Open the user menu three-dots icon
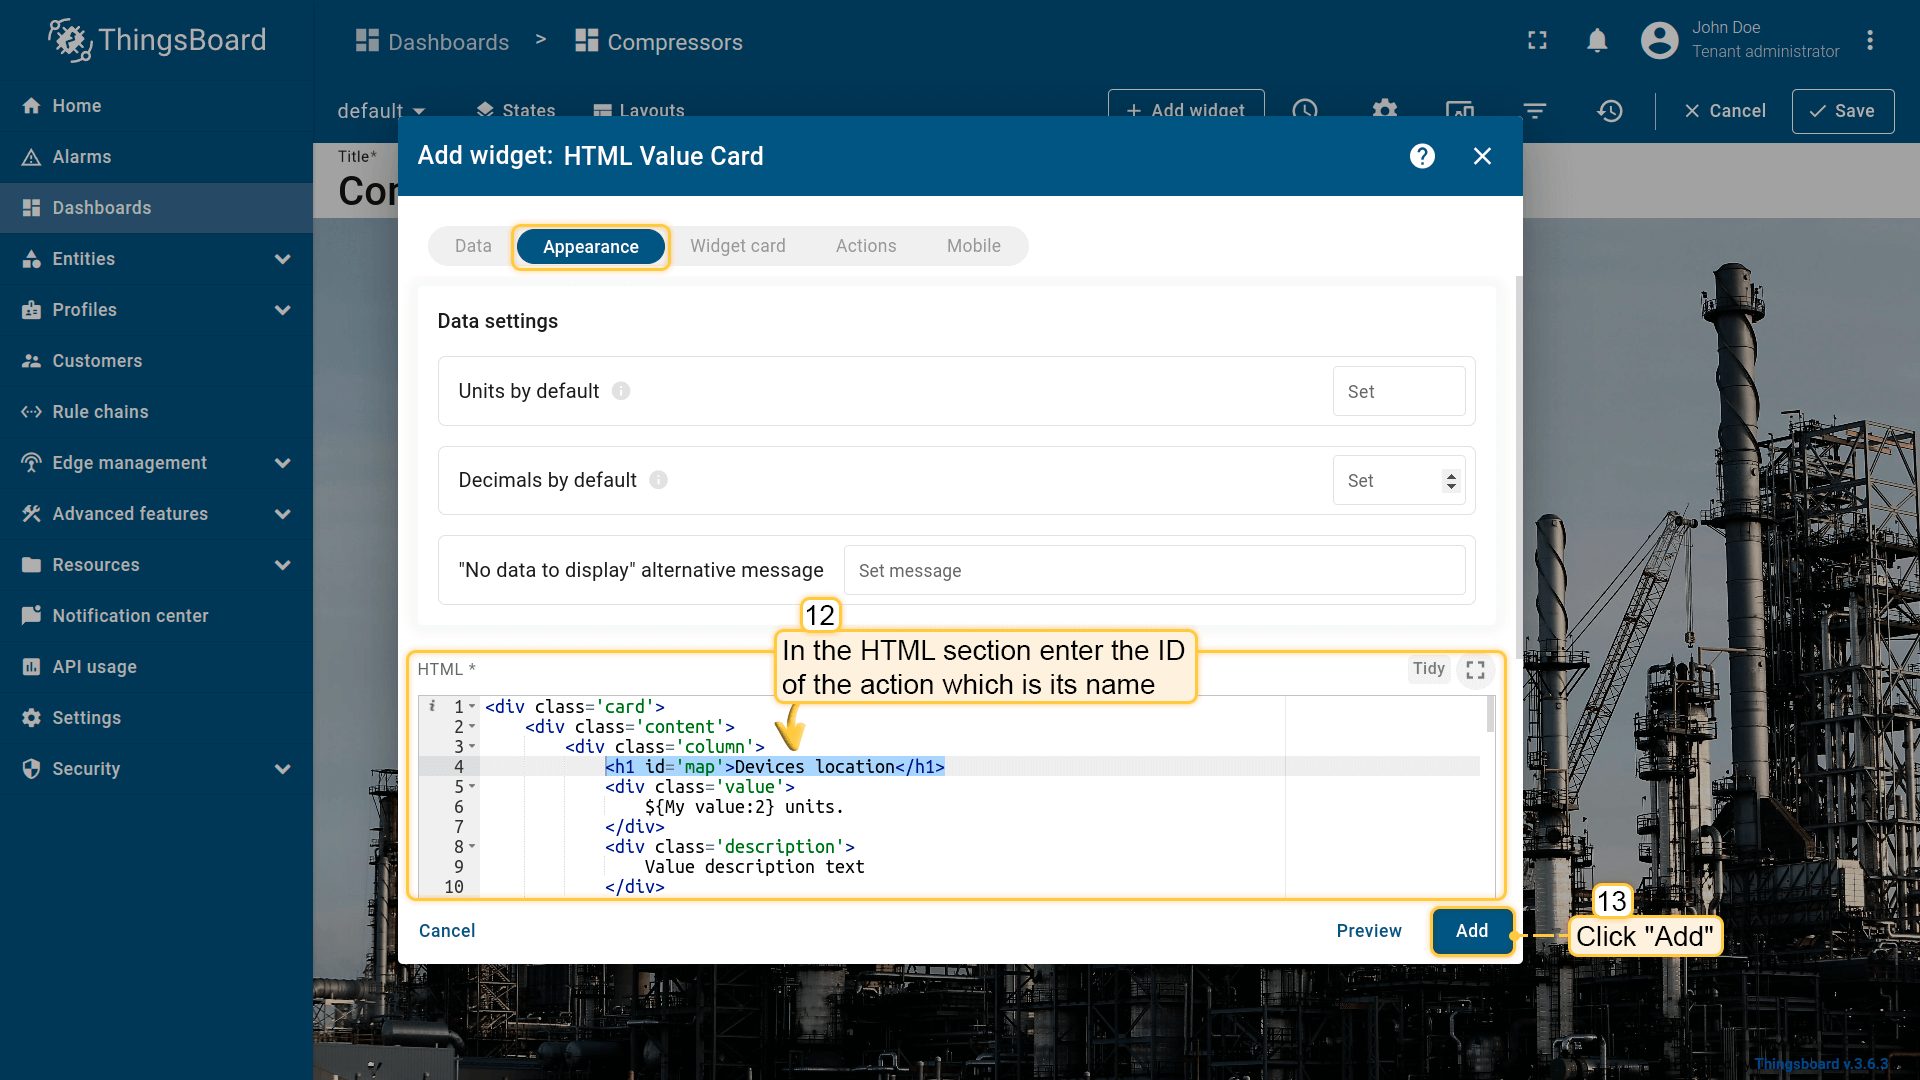Screen dimensions: 1920x1080 coord(1869,41)
